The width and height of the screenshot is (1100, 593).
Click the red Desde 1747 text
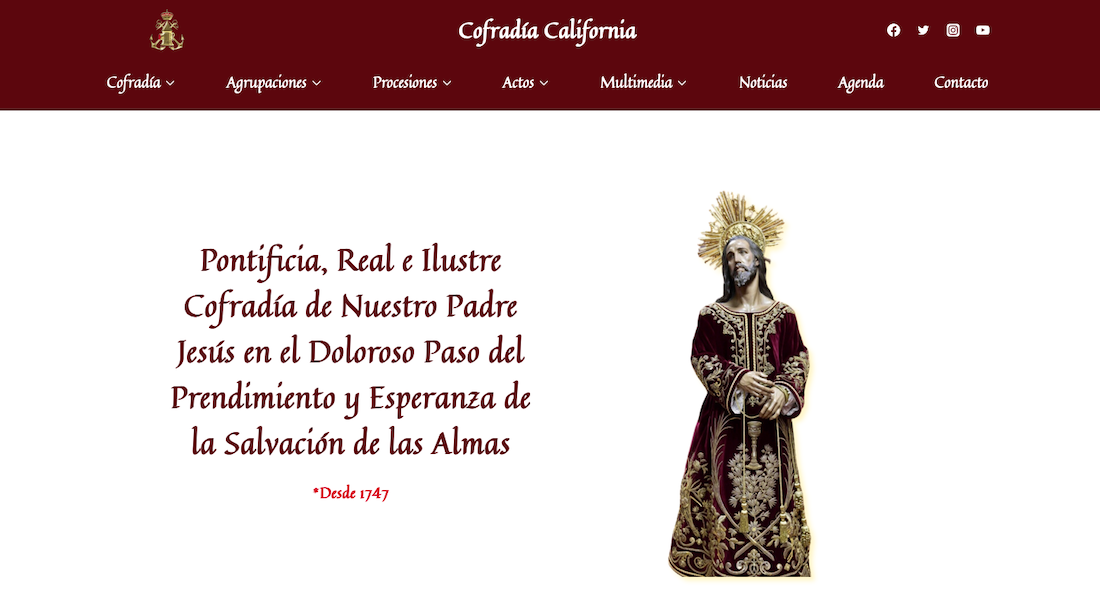click(x=350, y=493)
